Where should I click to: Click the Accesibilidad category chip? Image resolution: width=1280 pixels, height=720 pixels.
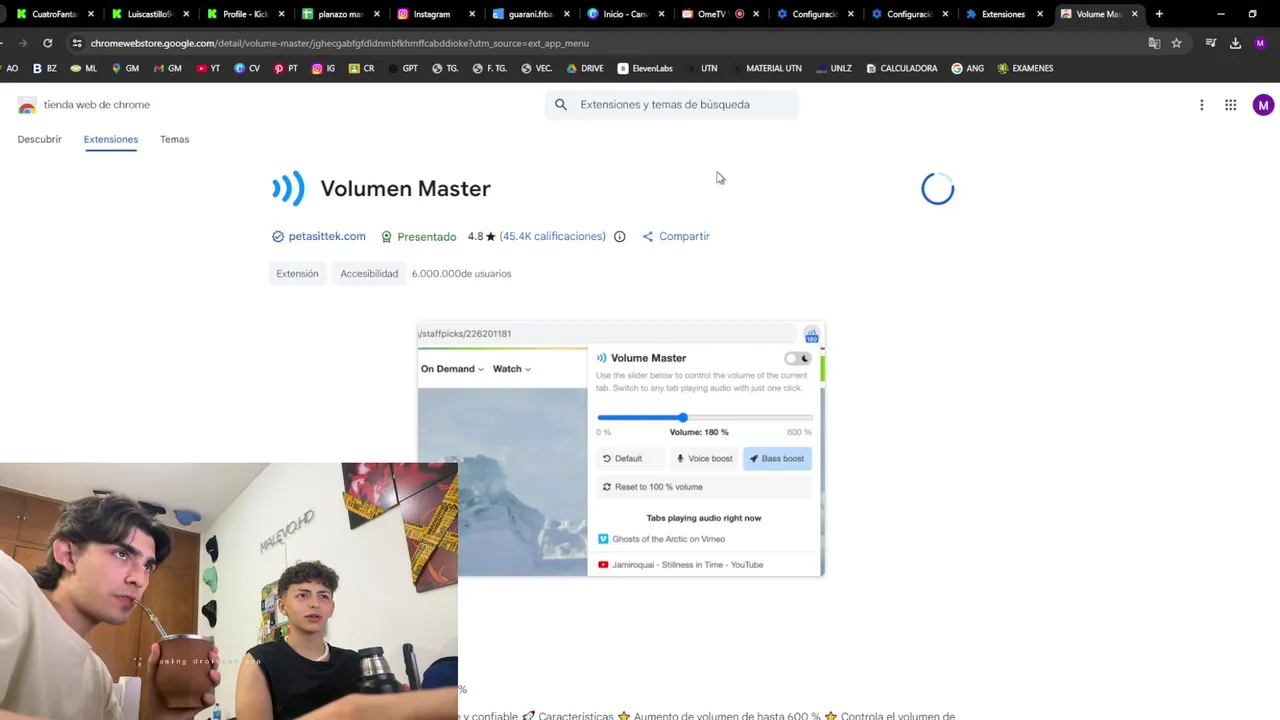[x=369, y=274]
